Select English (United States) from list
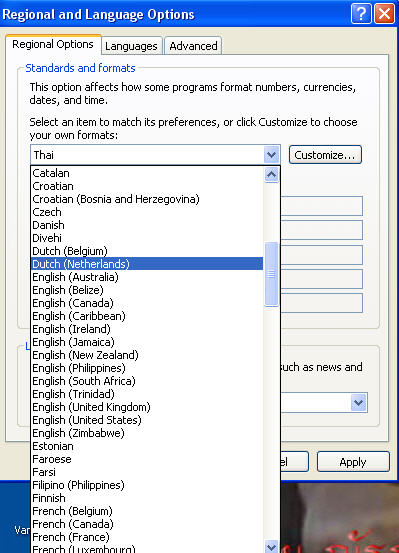399x553 pixels. [87, 420]
